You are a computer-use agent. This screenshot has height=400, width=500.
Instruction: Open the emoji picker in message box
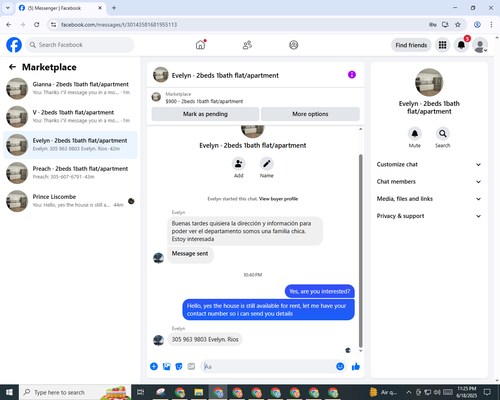click(x=340, y=366)
